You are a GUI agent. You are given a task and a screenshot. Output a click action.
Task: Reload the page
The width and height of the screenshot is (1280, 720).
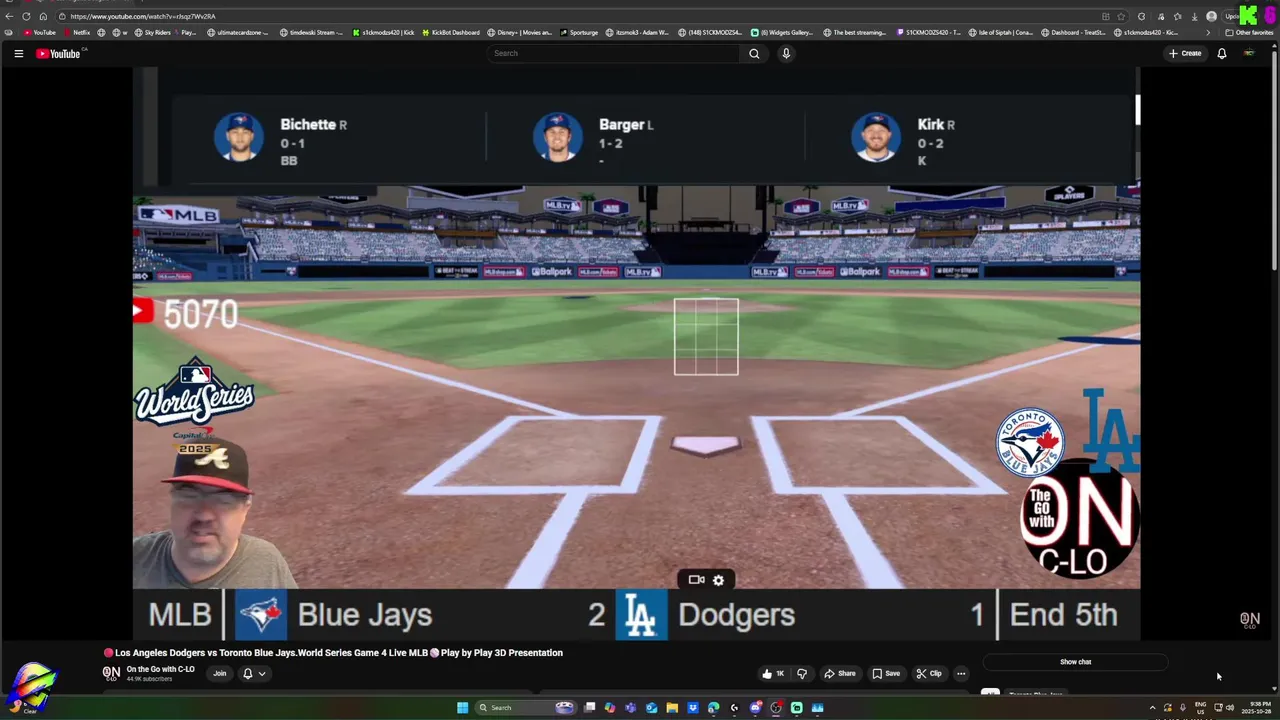(x=27, y=16)
